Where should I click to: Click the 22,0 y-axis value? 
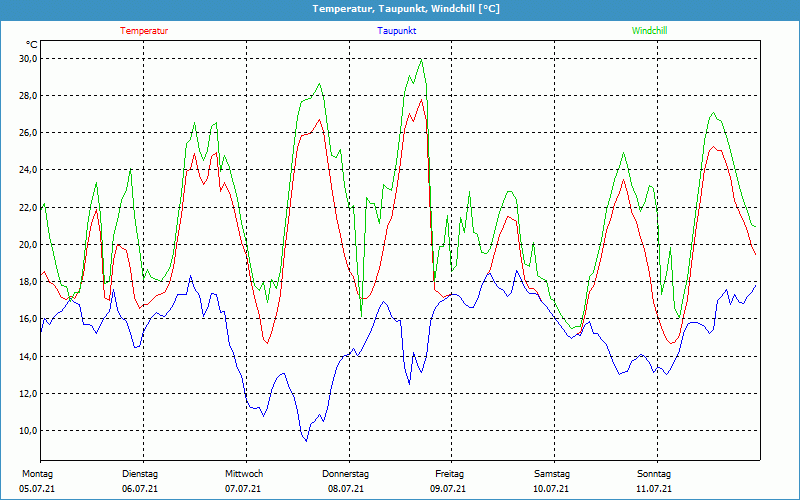click(x=28, y=207)
